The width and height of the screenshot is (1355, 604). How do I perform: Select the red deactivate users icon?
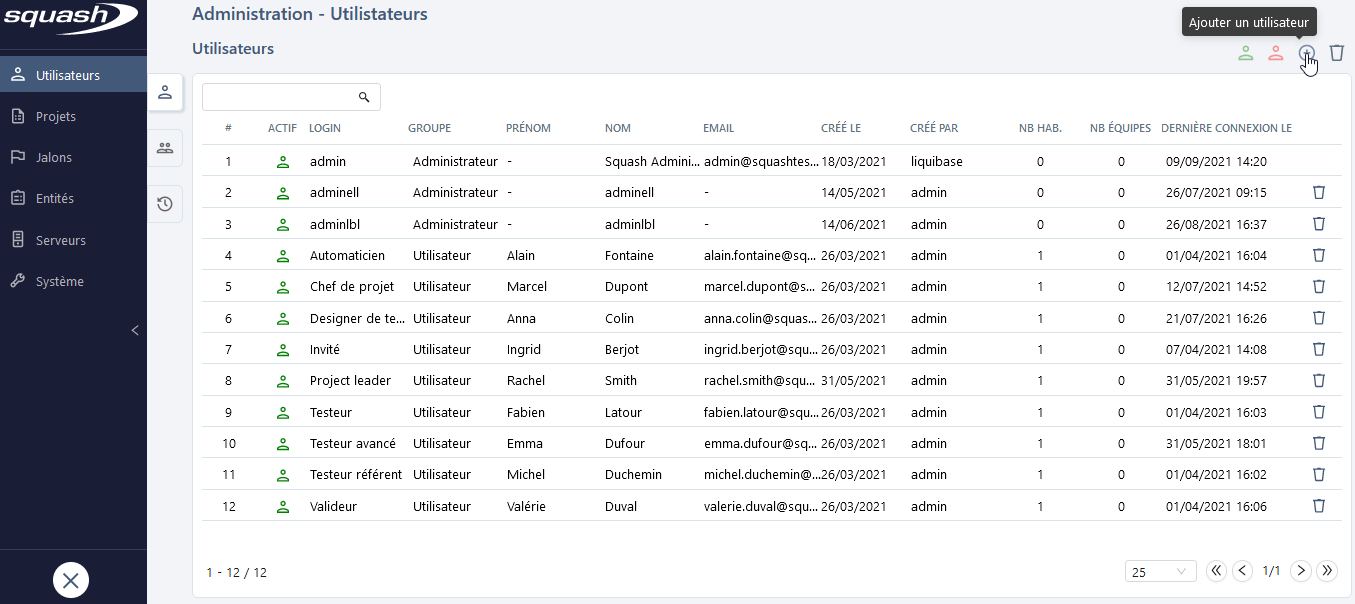pyautogui.click(x=1276, y=53)
